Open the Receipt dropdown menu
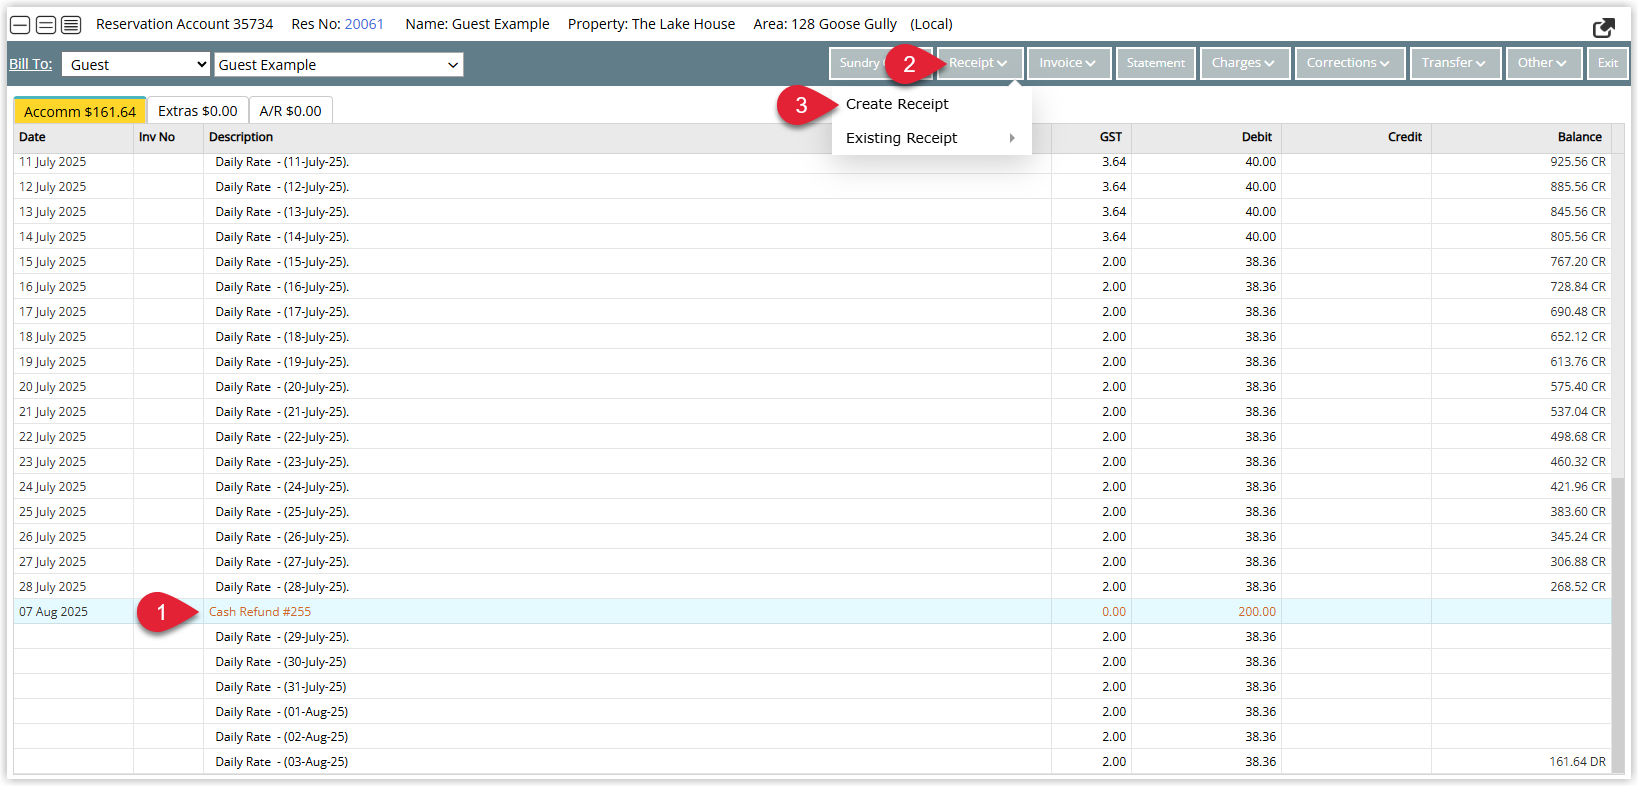The height and width of the screenshot is (787, 1639). click(980, 63)
